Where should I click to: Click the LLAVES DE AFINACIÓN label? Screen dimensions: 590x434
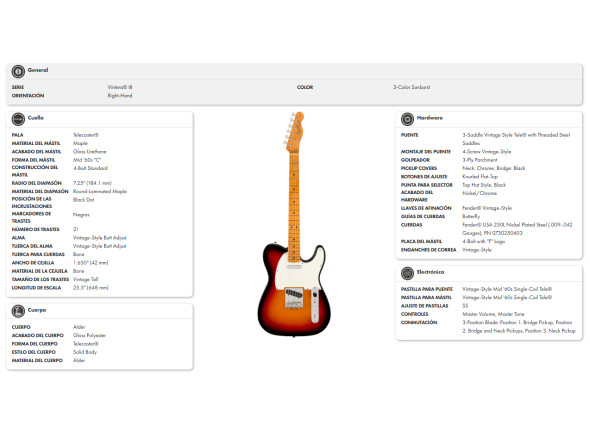[426, 208]
